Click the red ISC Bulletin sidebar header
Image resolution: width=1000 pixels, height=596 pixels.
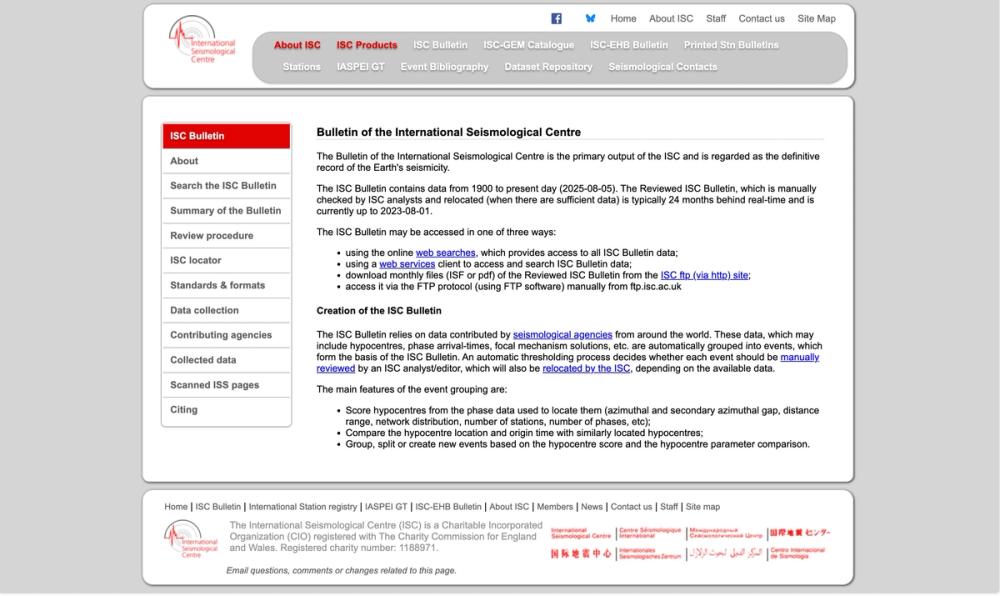pos(226,136)
